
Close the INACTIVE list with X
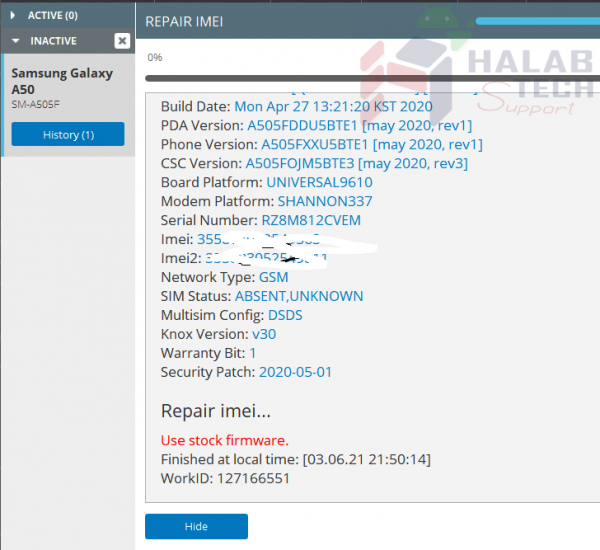(x=122, y=41)
